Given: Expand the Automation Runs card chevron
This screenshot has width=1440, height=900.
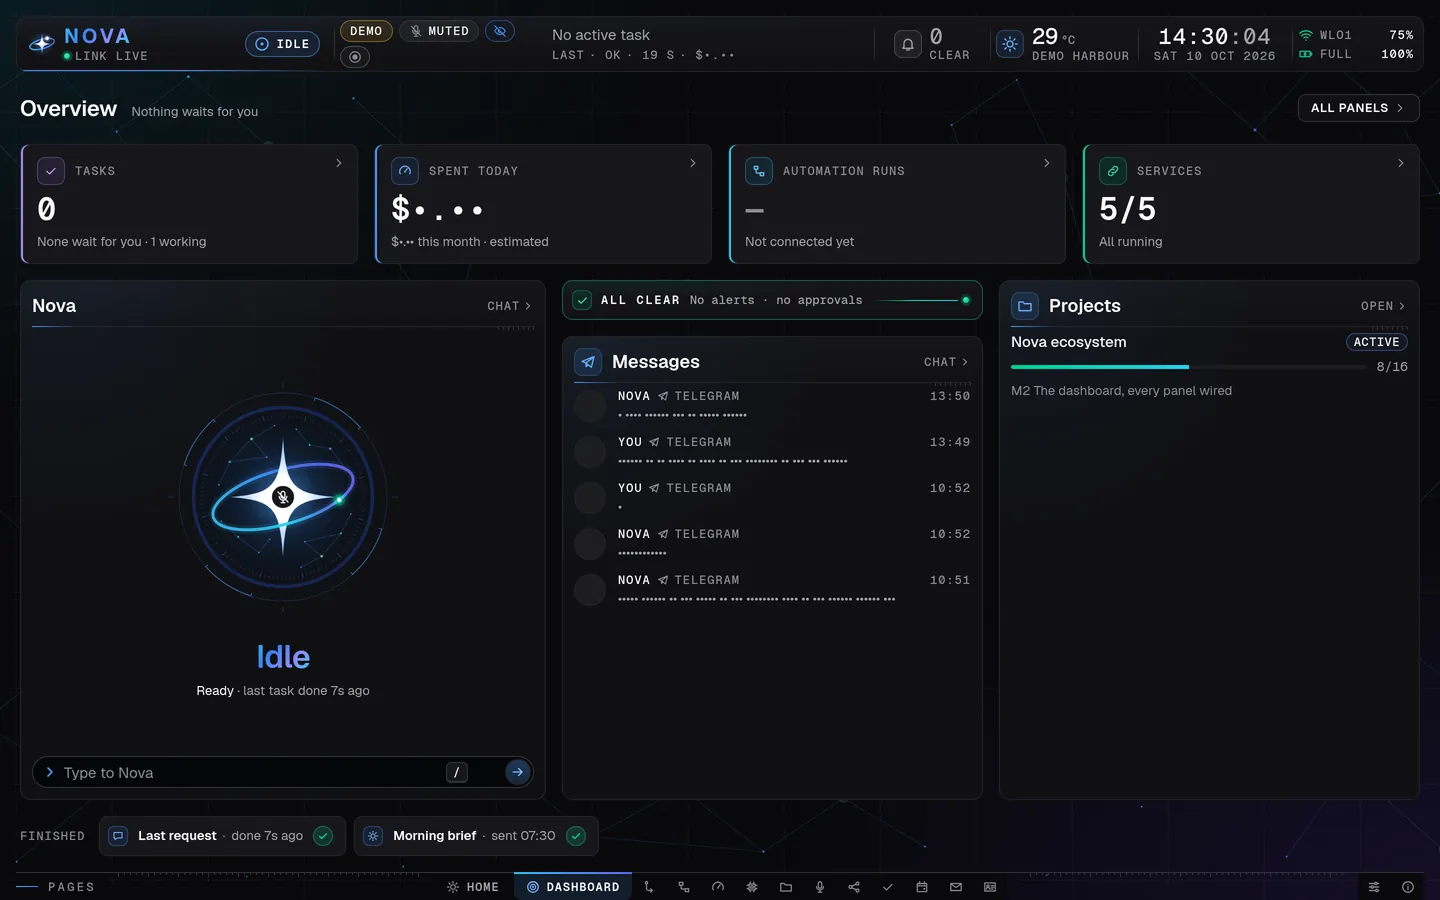Looking at the screenshot, I should (1047, 163).
